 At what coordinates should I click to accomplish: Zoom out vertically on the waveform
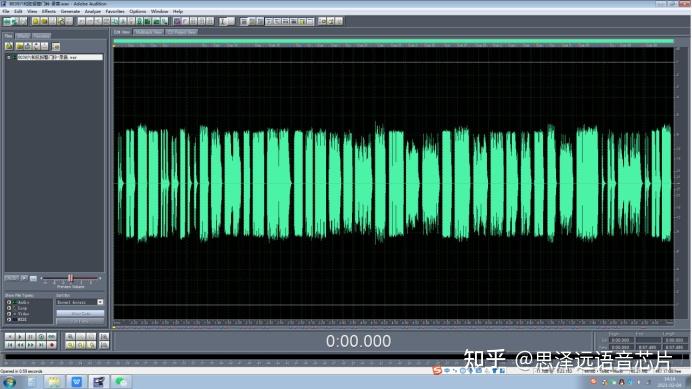104,345
